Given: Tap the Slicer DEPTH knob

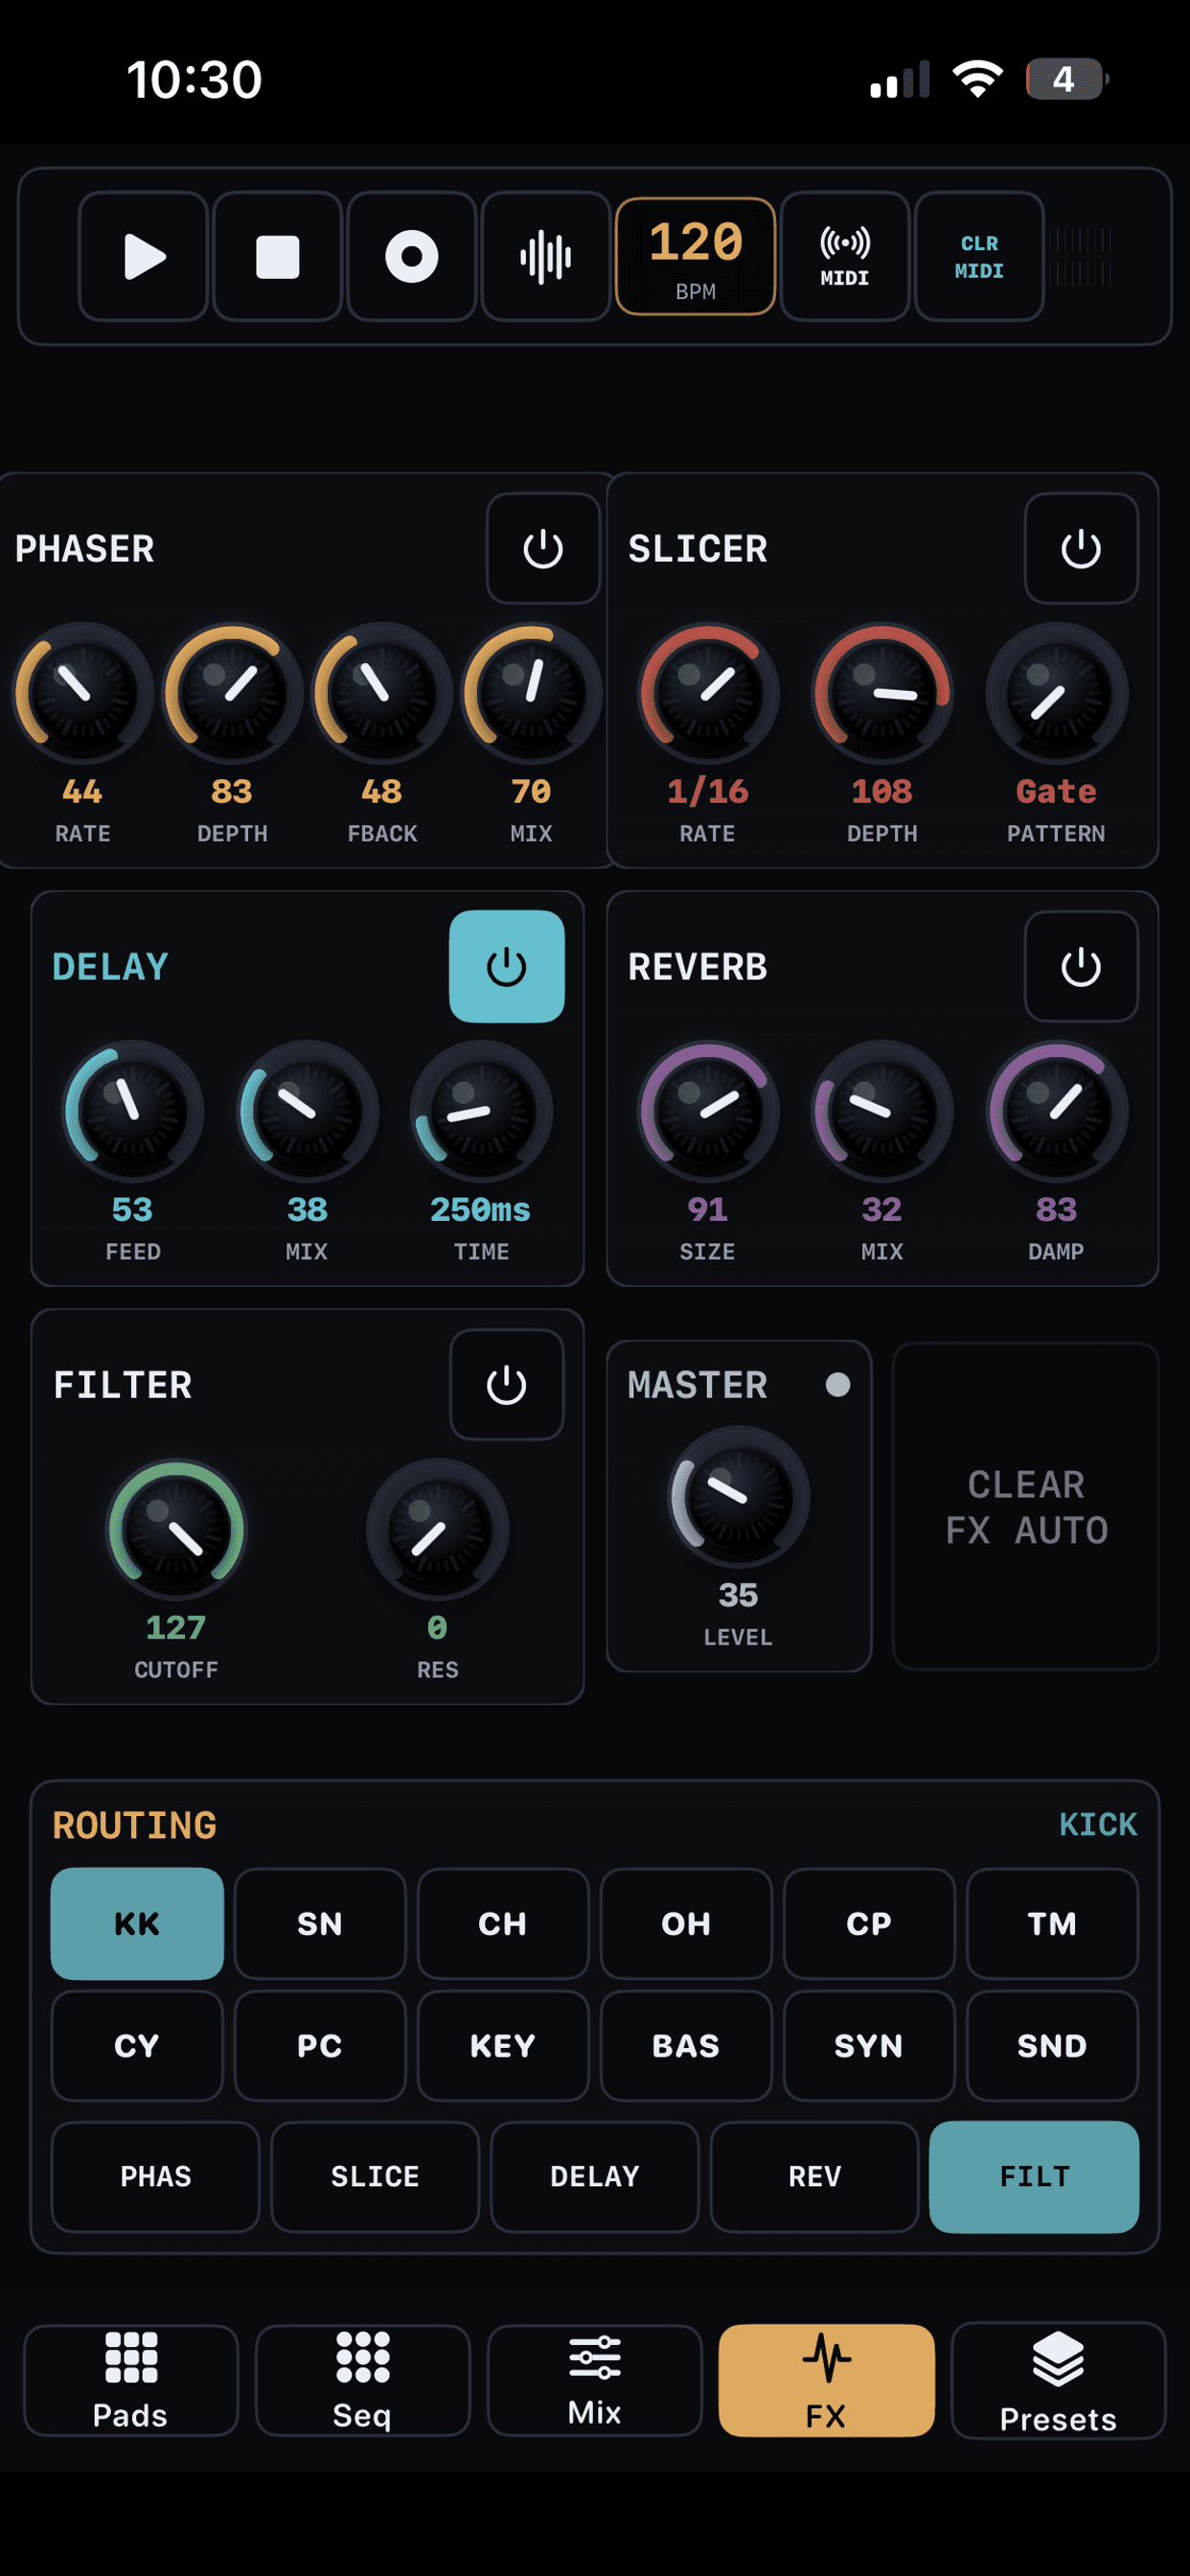Looking at the screenshot, I should (882, 693).
